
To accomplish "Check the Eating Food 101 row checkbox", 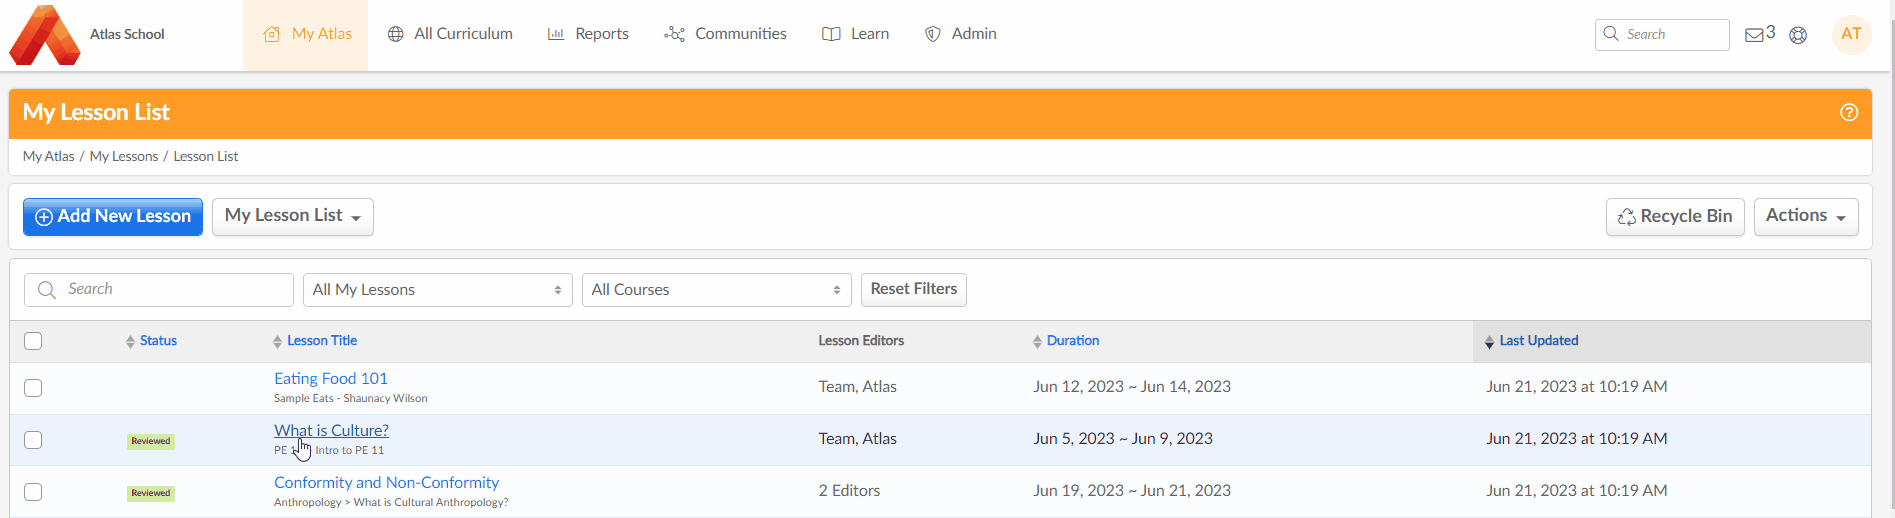I will [33, 388].
